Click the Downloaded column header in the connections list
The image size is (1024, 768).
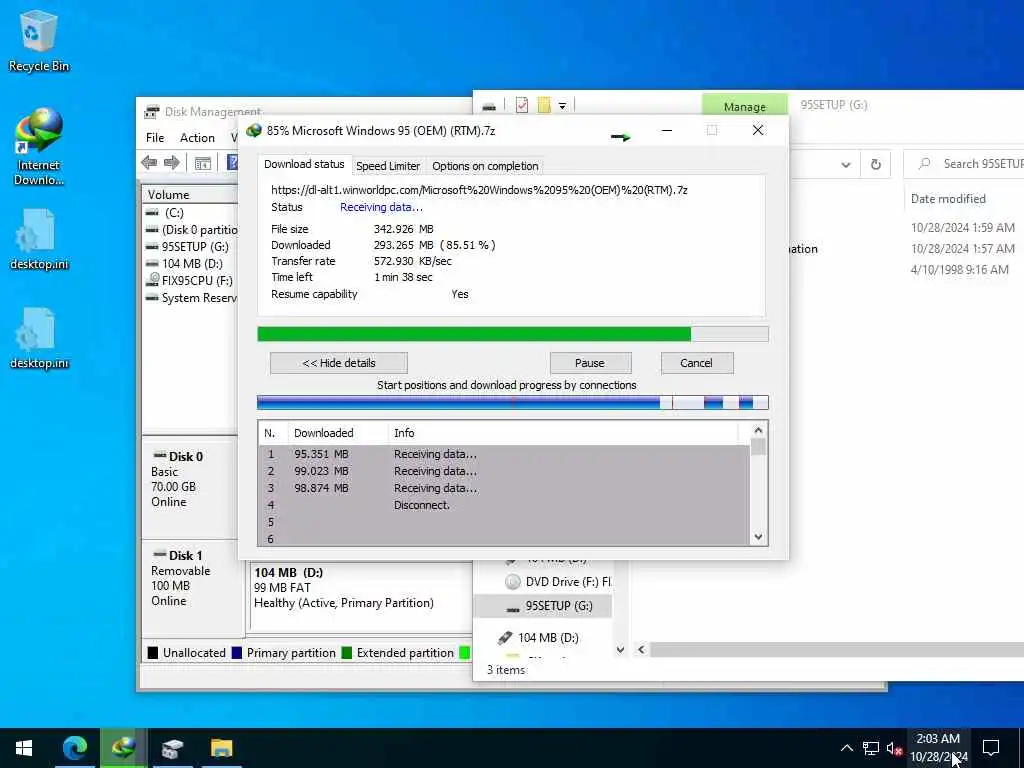click(338, 433)
